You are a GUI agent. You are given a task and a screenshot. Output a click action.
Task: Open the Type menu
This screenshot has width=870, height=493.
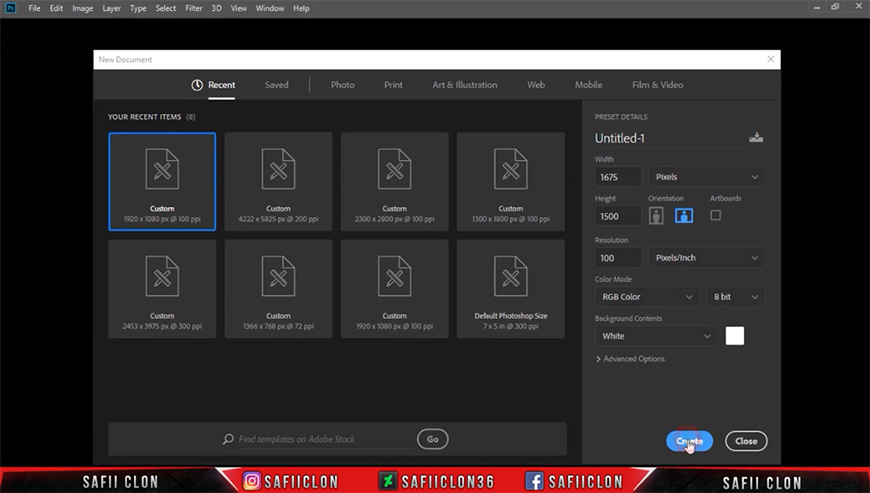[x=138, y=8]
